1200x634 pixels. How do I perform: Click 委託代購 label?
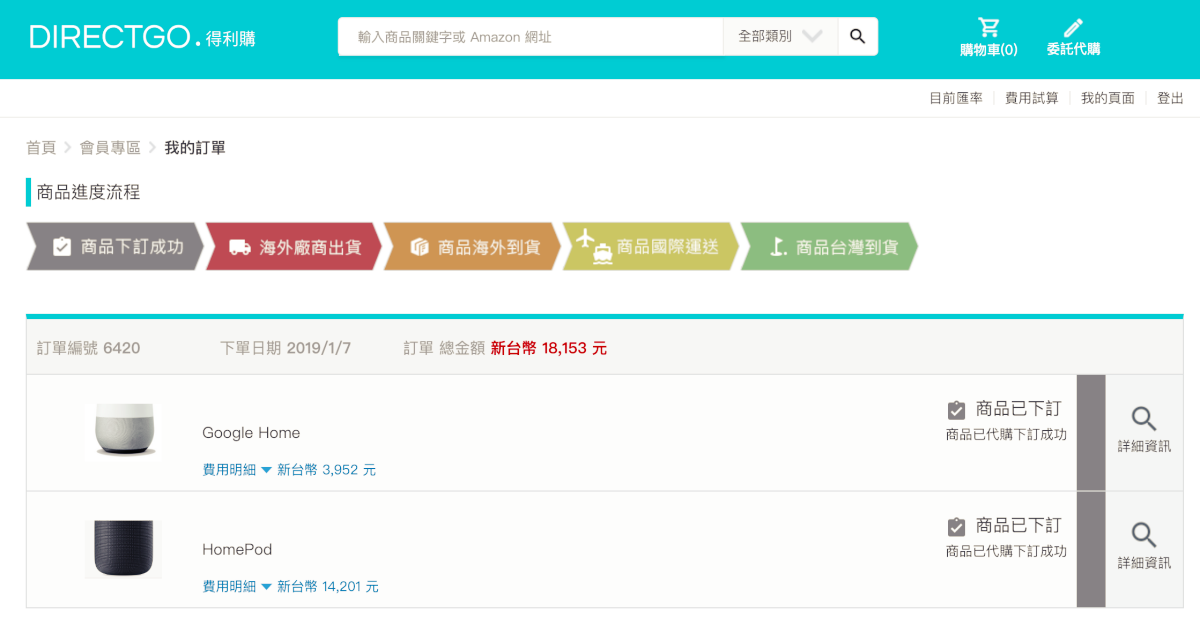click(x=1073, y=50)
